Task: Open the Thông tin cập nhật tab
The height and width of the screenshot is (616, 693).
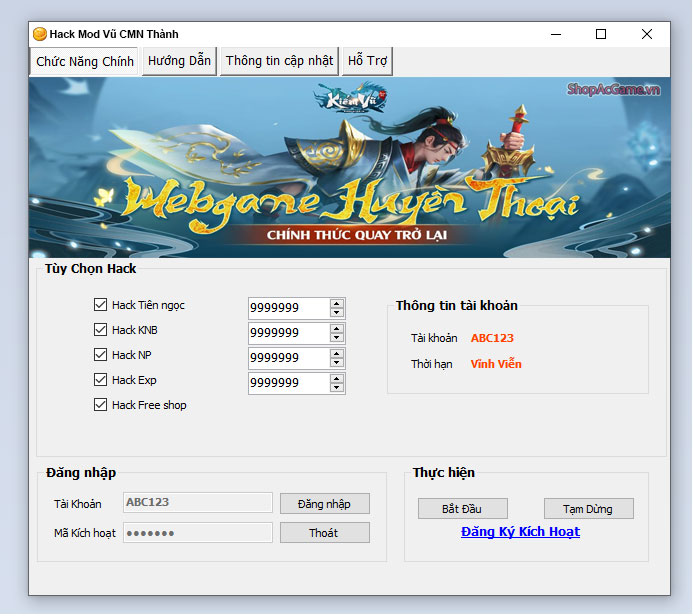Action: click(x=279, y=61)
